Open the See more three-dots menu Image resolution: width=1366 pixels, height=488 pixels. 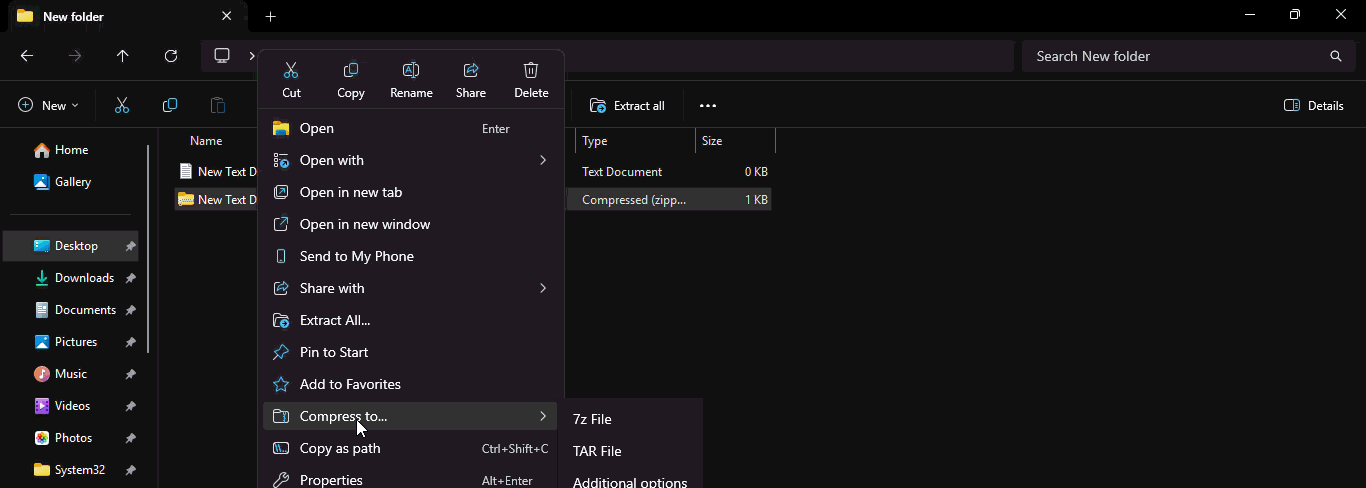click(708, 105)
